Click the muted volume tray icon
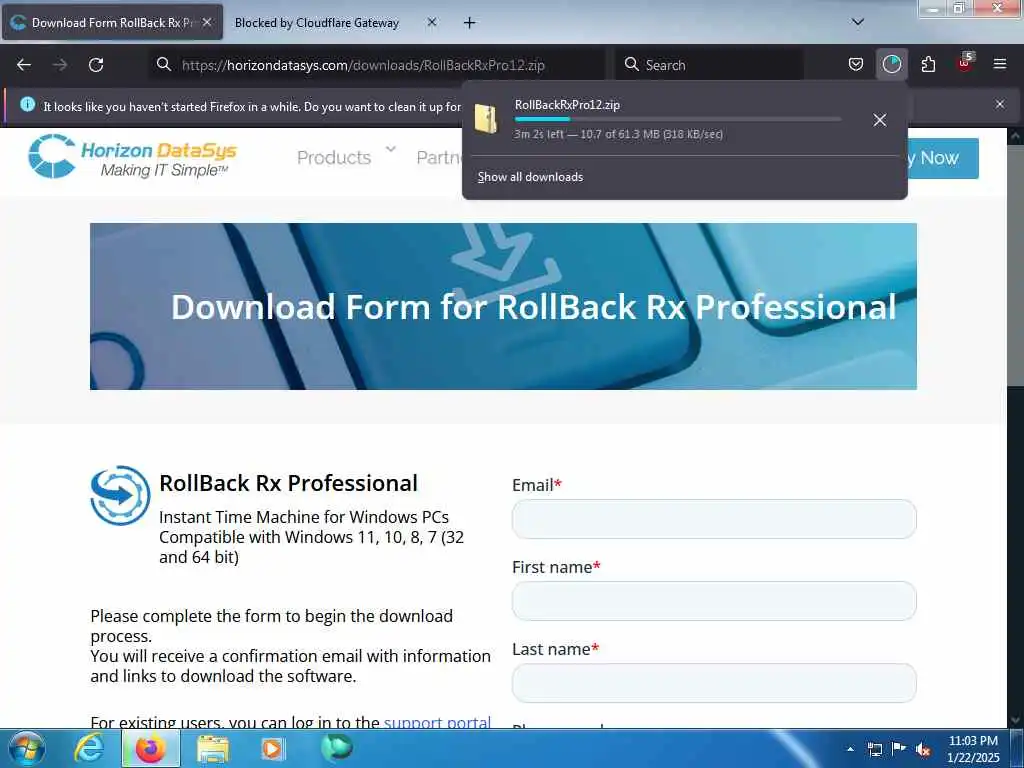This screenshot has height=768, width=1024. click(923, 750)
